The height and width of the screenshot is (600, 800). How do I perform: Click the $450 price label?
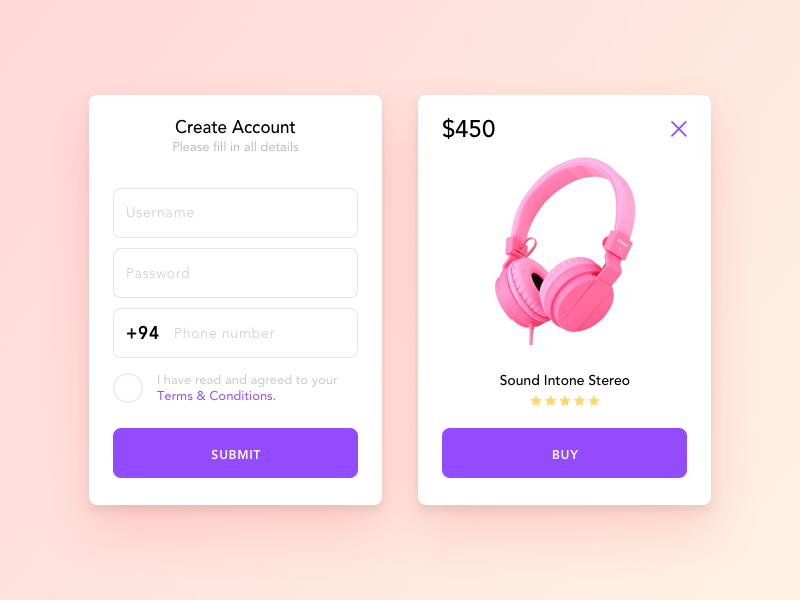pos(468,129)
